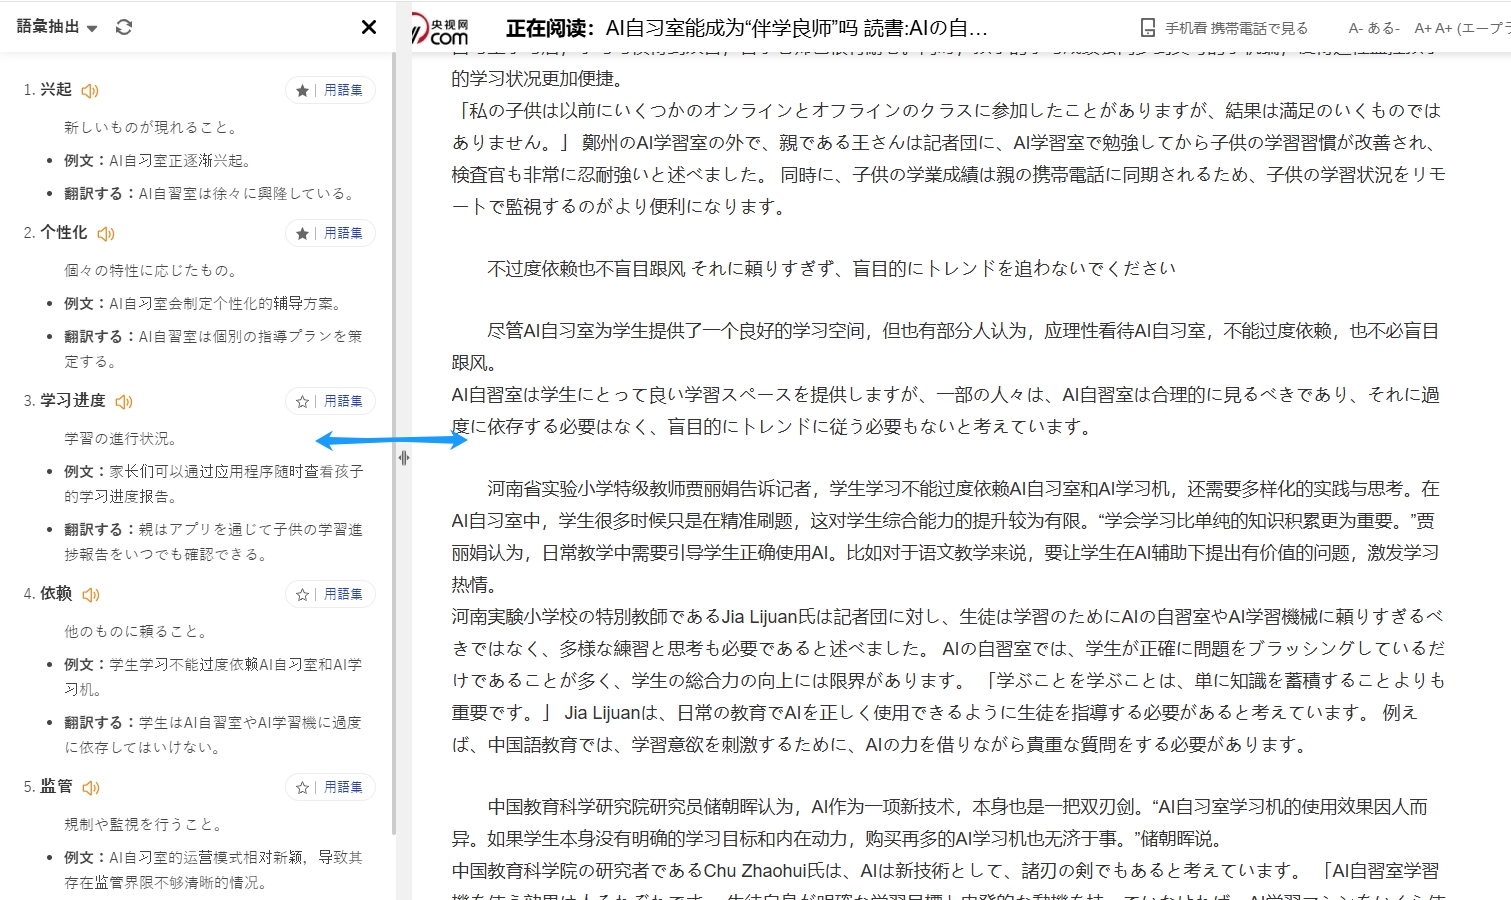
Task: Unstar the word 个性化
Action: [302, 234]
